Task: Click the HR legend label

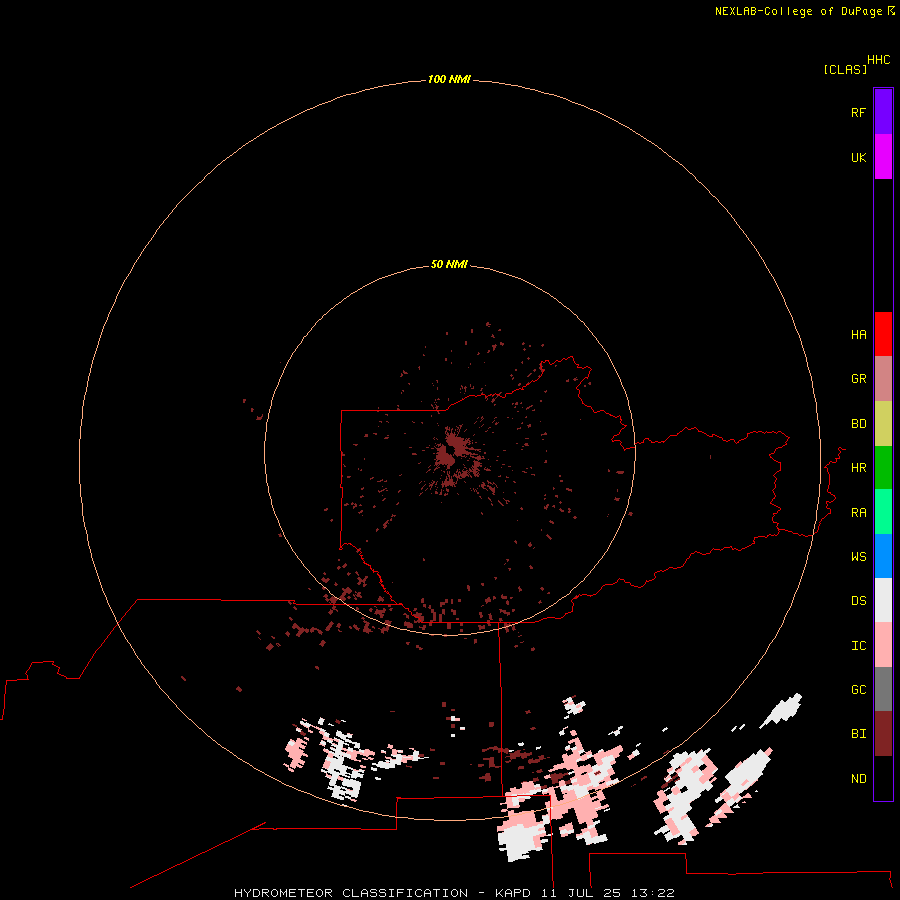Action: pos(858,468)
